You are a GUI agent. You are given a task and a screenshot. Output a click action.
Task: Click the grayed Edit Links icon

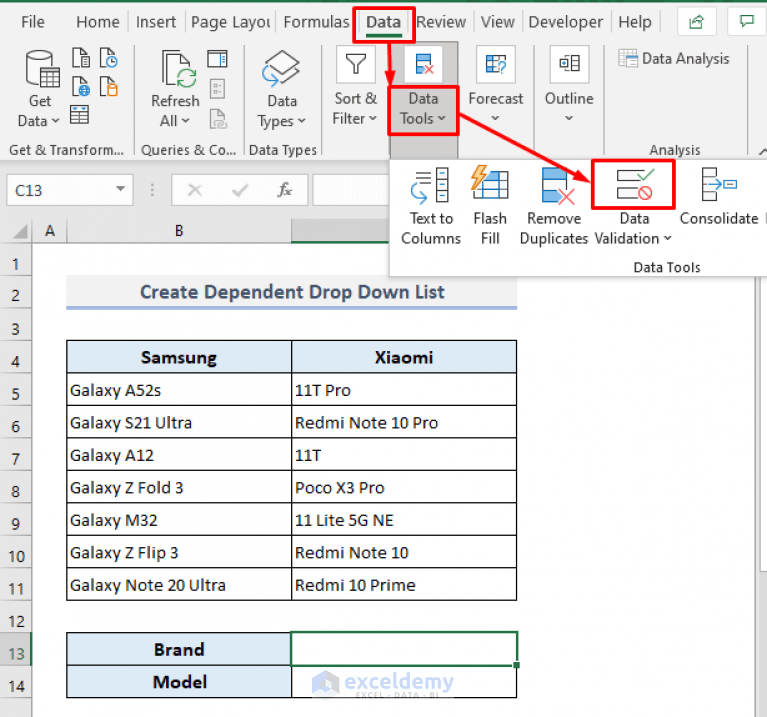point(218,119)
